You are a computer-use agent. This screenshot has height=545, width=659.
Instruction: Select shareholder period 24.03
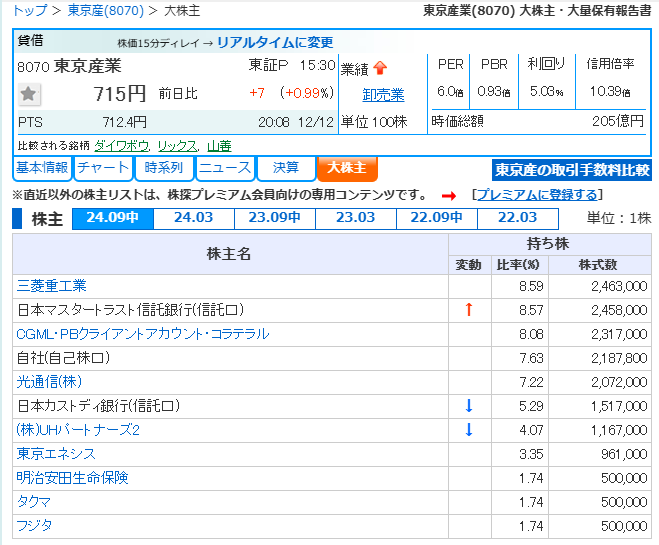[194, 218]
